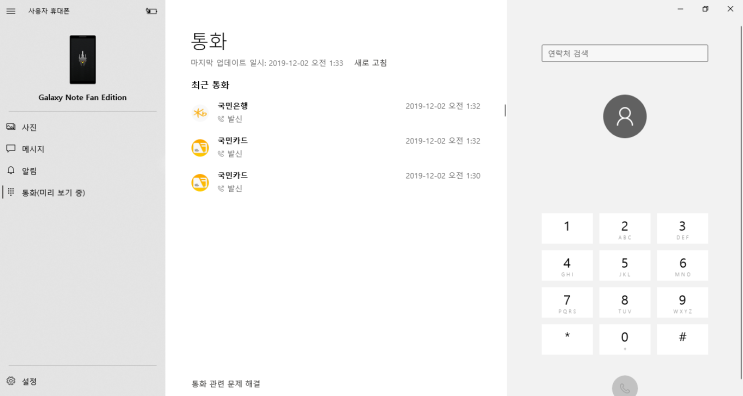Viewport: 743px width, 396px height.
Task: Click the 국민카드 icon for the 1:30 call
Action: (200, 182)
